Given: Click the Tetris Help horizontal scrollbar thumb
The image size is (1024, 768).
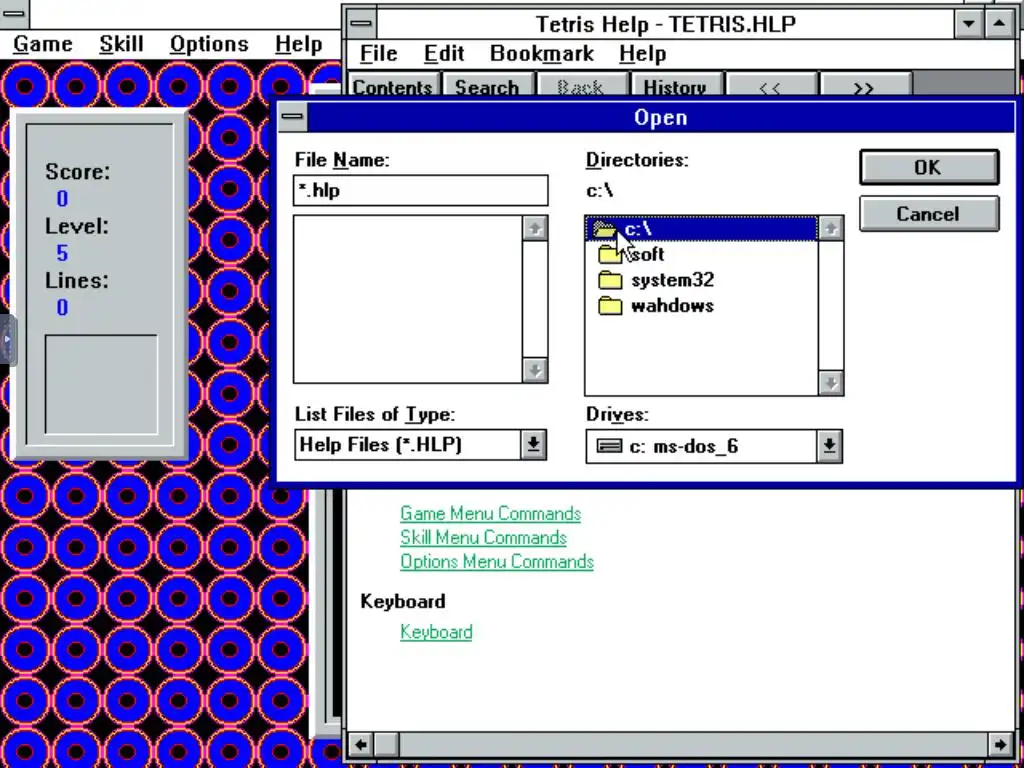Looking at the screenshot, I should point(386,744).
